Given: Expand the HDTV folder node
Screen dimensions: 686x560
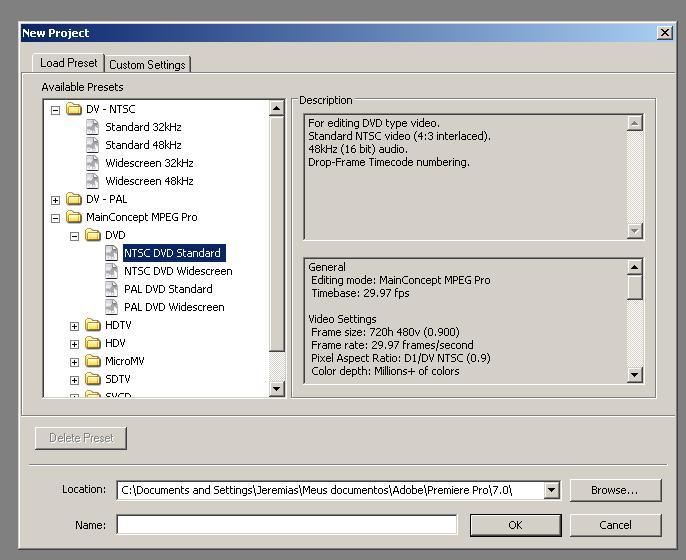Looking at the screenshot, I should coord(74,326).
